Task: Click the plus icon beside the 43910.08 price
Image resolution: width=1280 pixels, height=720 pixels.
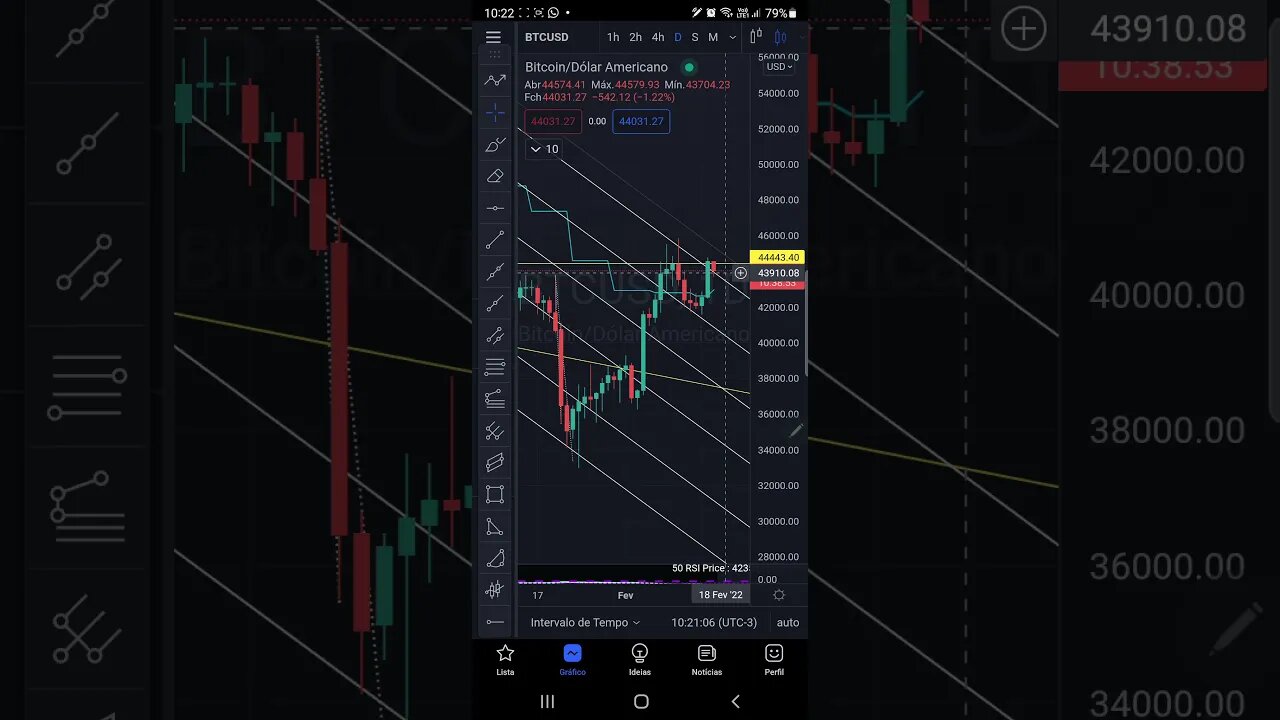Action: click(x=740, y=273)
